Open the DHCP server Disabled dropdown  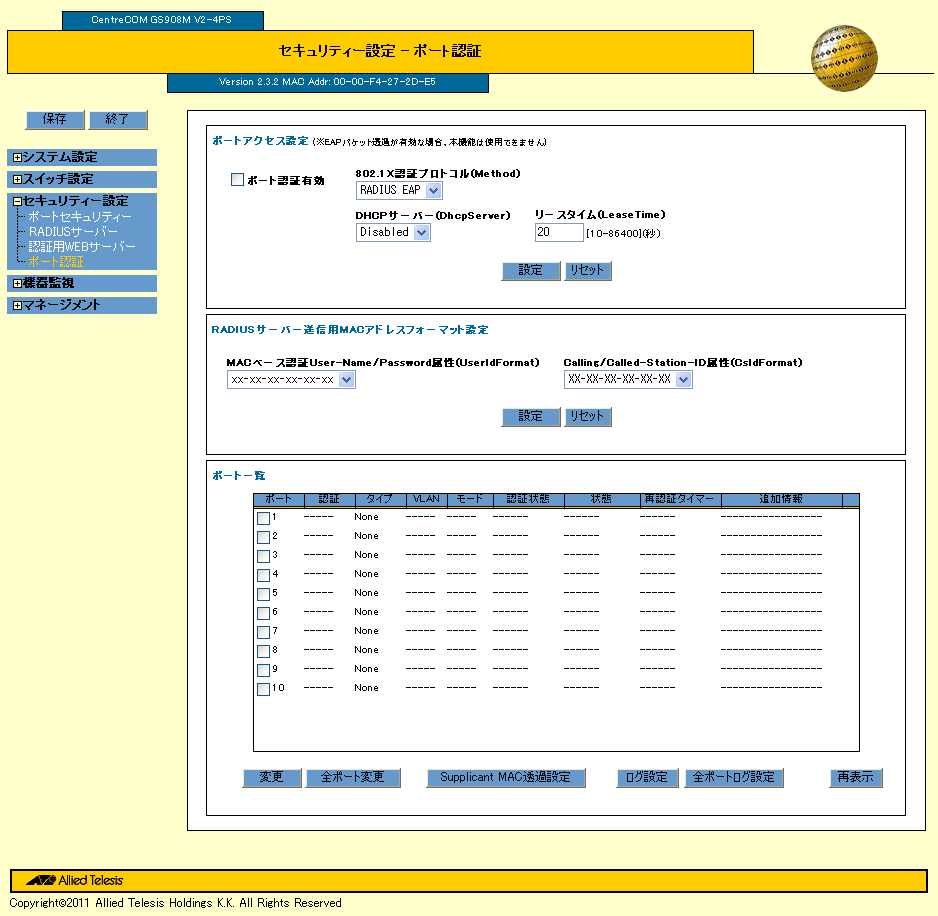[393, 232]
